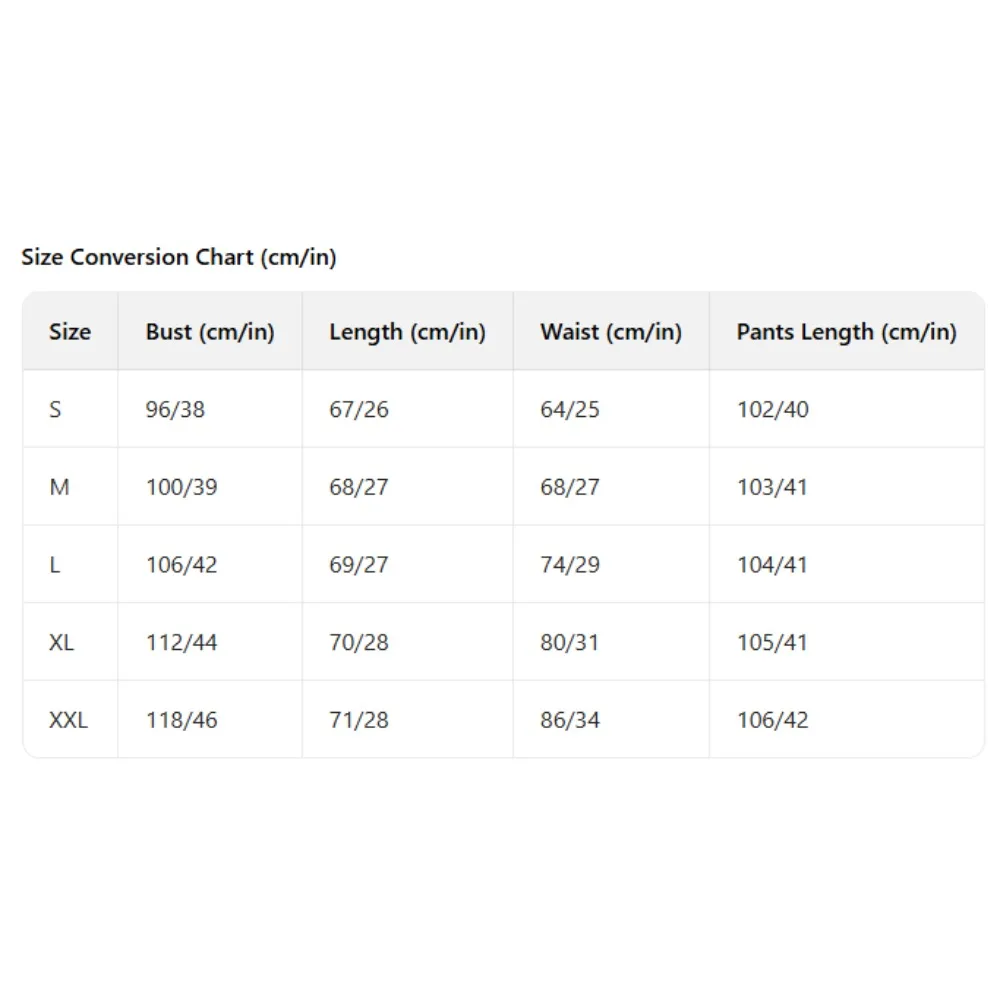Click the Size Conversion Chart heading

point(179,257)
